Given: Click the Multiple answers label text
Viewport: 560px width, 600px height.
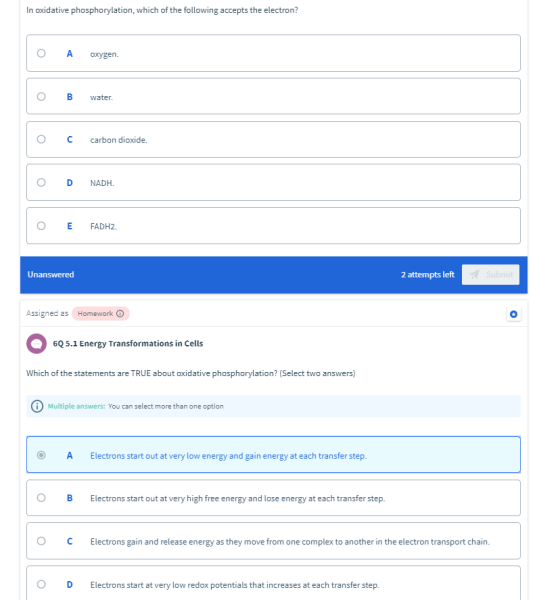Looking at the screenshot, I should coord(76,406).
